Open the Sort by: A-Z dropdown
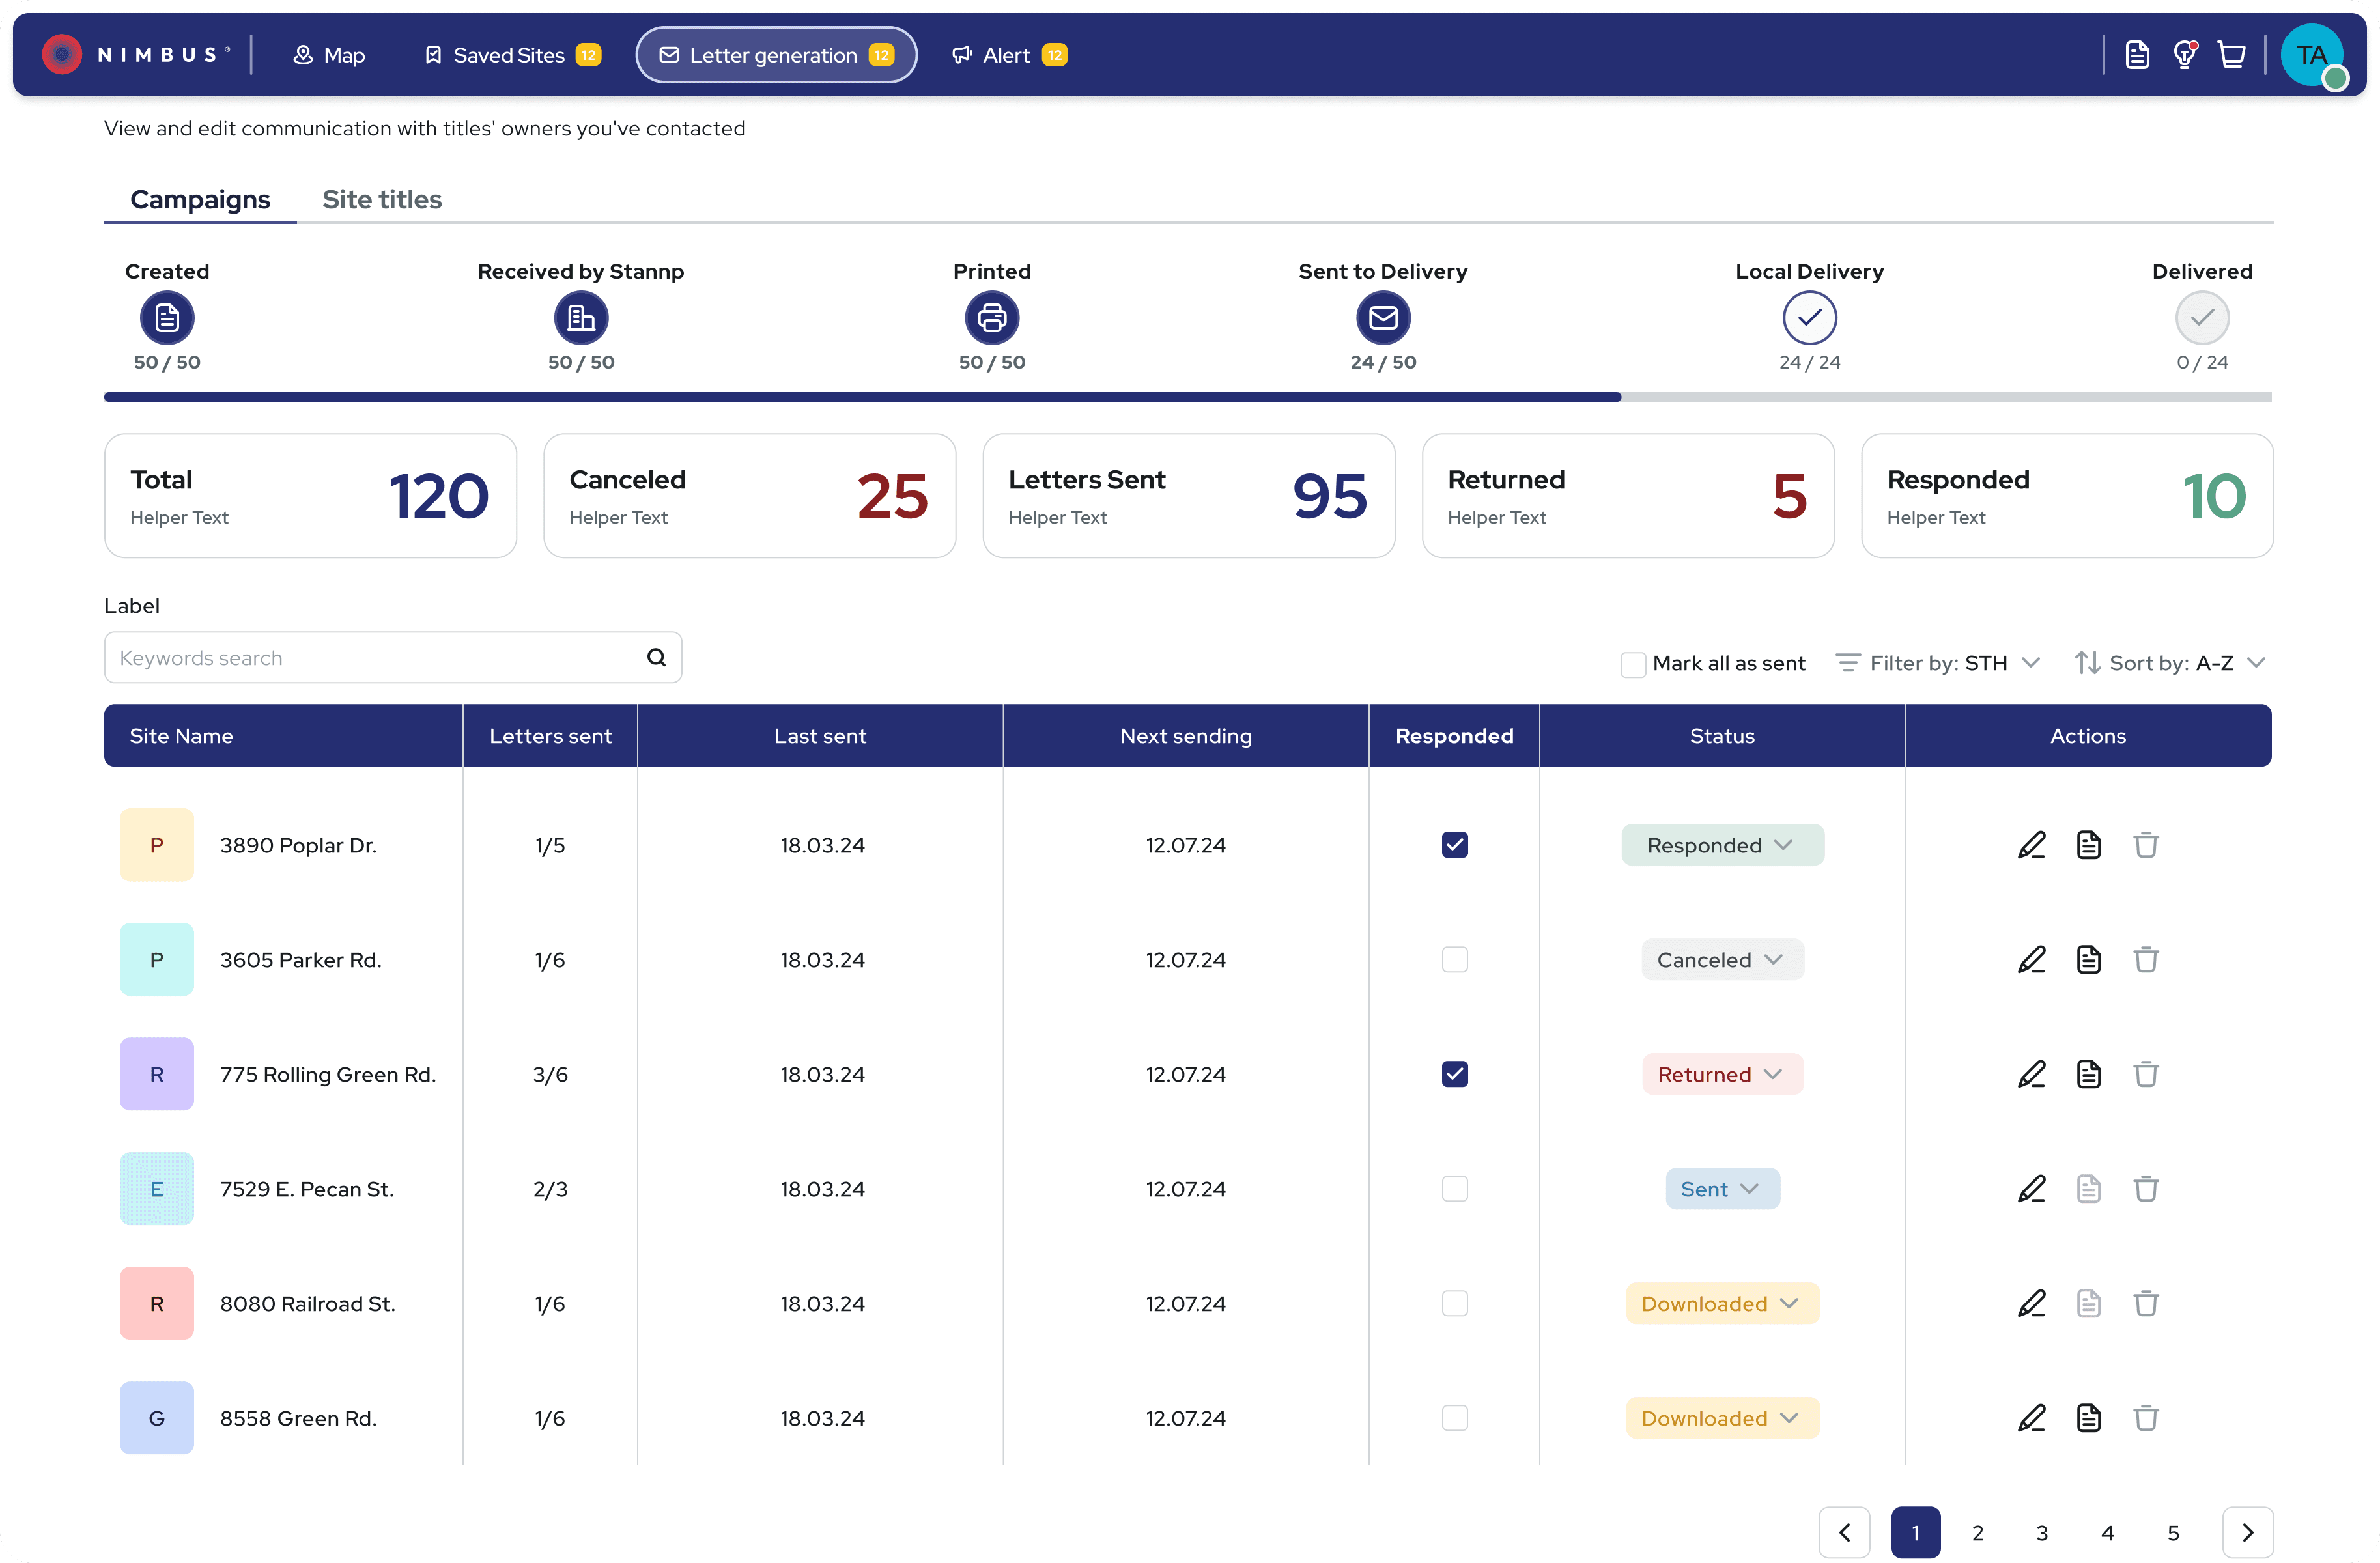This screenshot has height=1563, width=2380. coord(2170,663)
